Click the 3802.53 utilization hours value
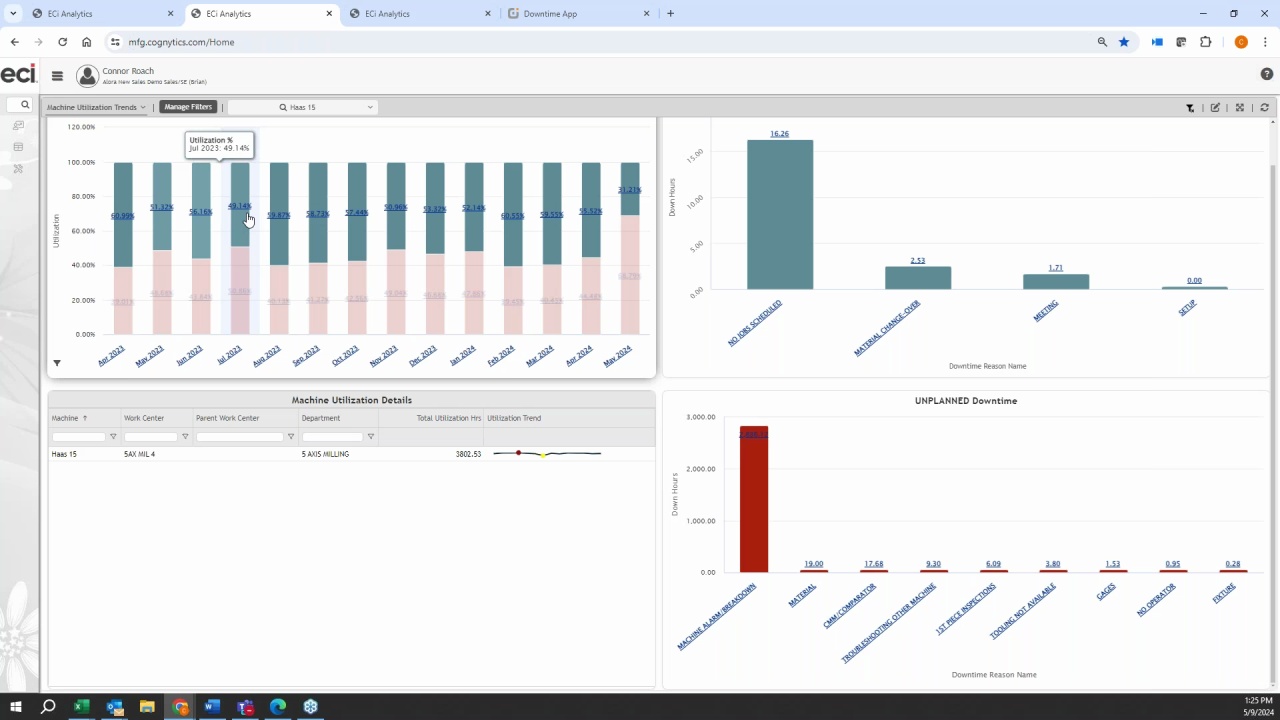Image resolution: width=1280 pixels, height=720 pixels. (468, 454)
